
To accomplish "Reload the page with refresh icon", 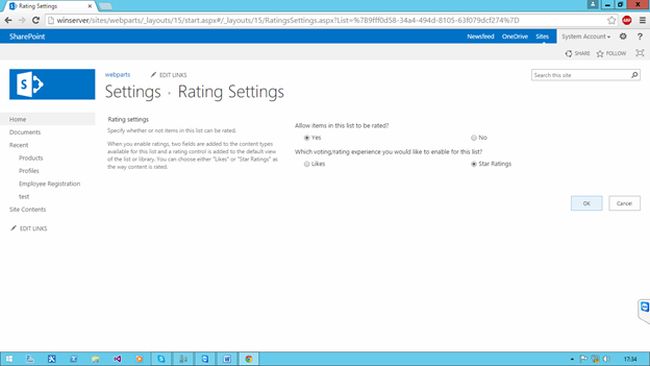I will pos(36,20).
